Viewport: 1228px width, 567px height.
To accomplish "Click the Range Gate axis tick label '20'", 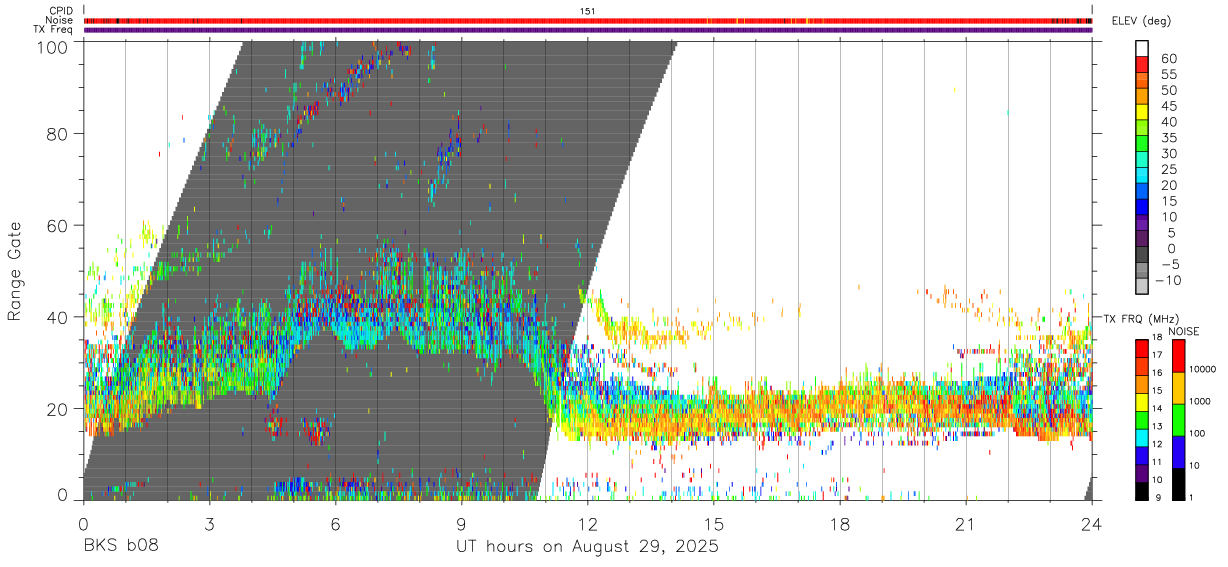I will point(58,408).
